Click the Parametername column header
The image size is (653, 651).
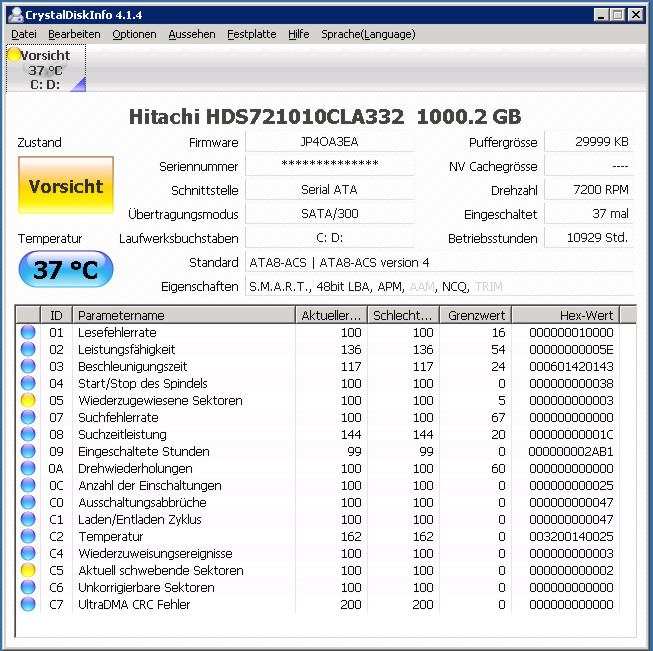point(184,315)
